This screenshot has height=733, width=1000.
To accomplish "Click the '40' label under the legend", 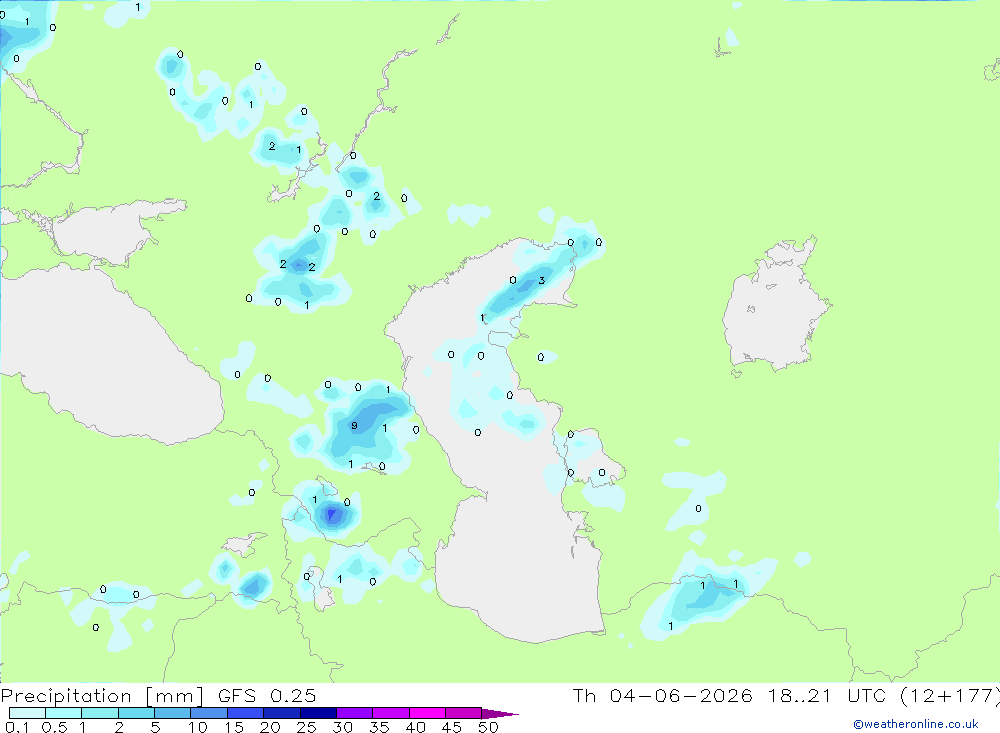I will (x=415, y=727).
